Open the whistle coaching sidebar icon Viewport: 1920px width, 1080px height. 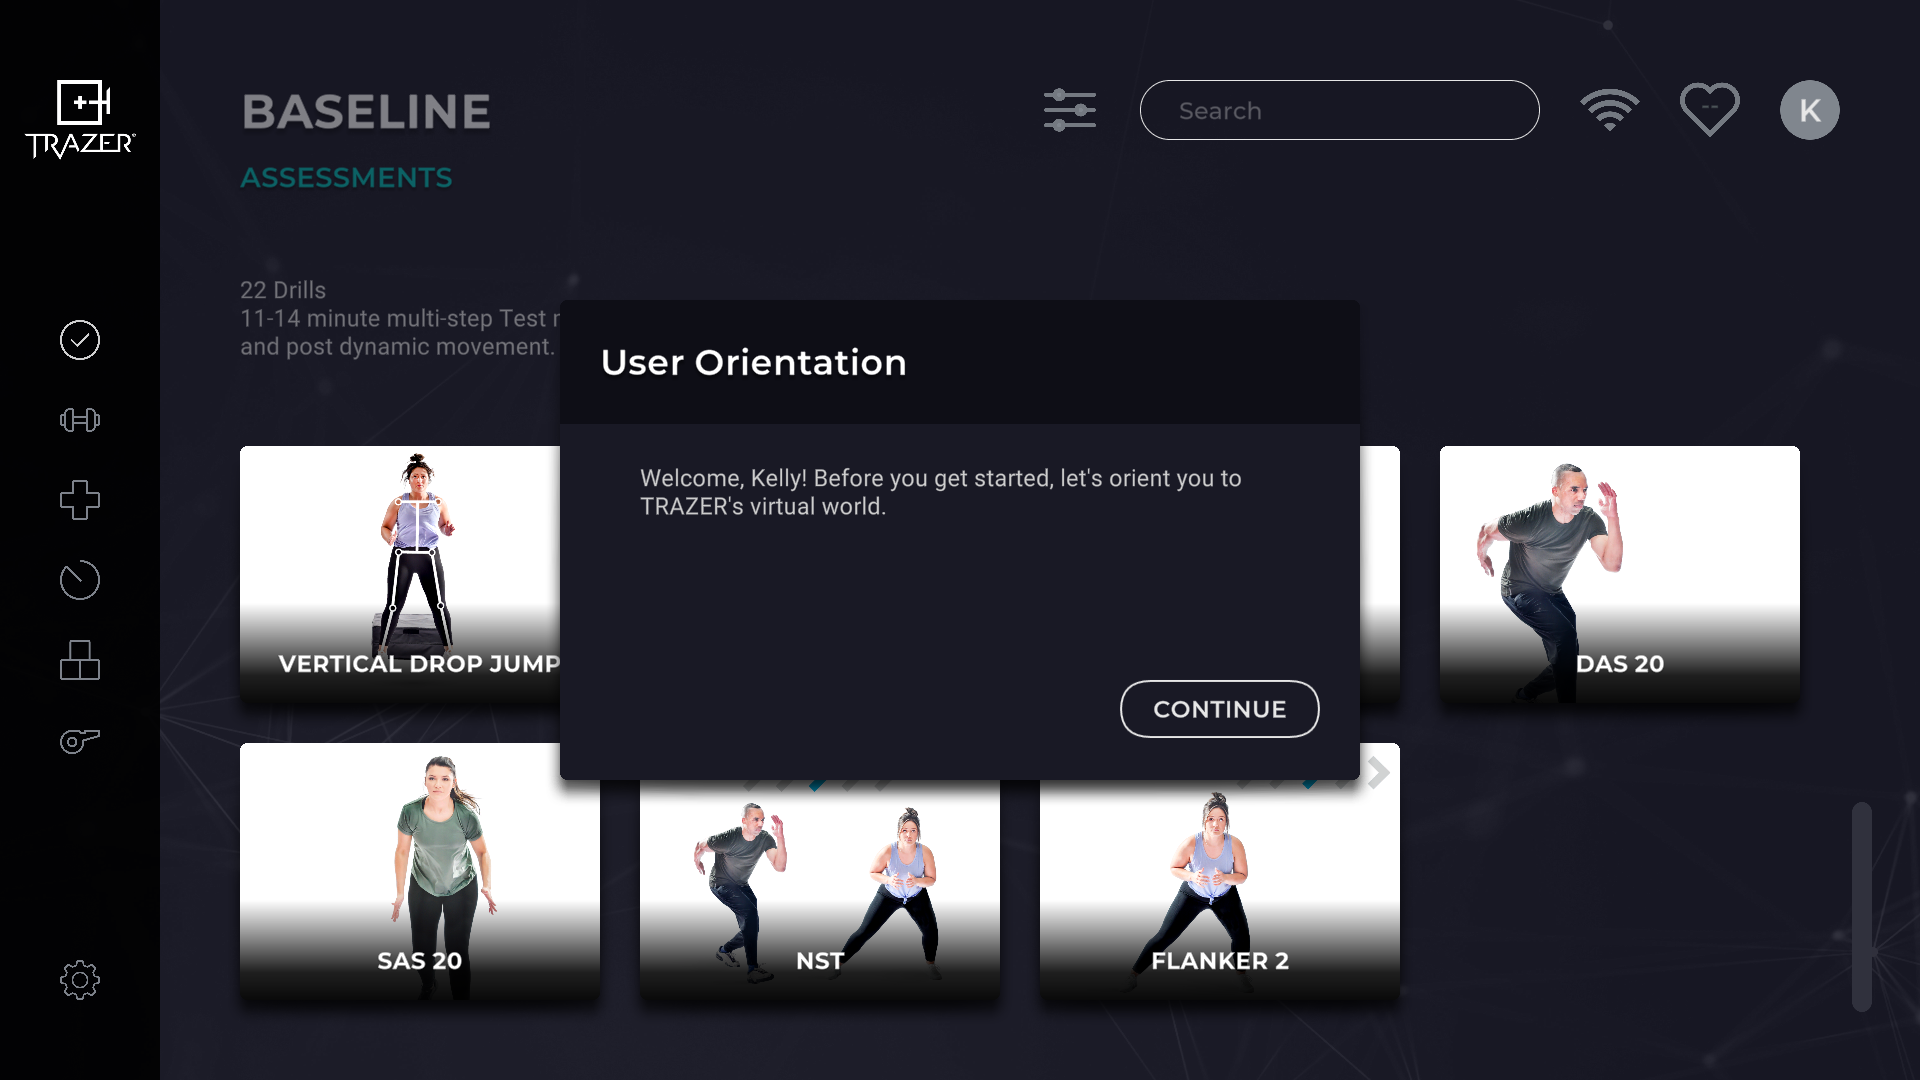(80, 741)
